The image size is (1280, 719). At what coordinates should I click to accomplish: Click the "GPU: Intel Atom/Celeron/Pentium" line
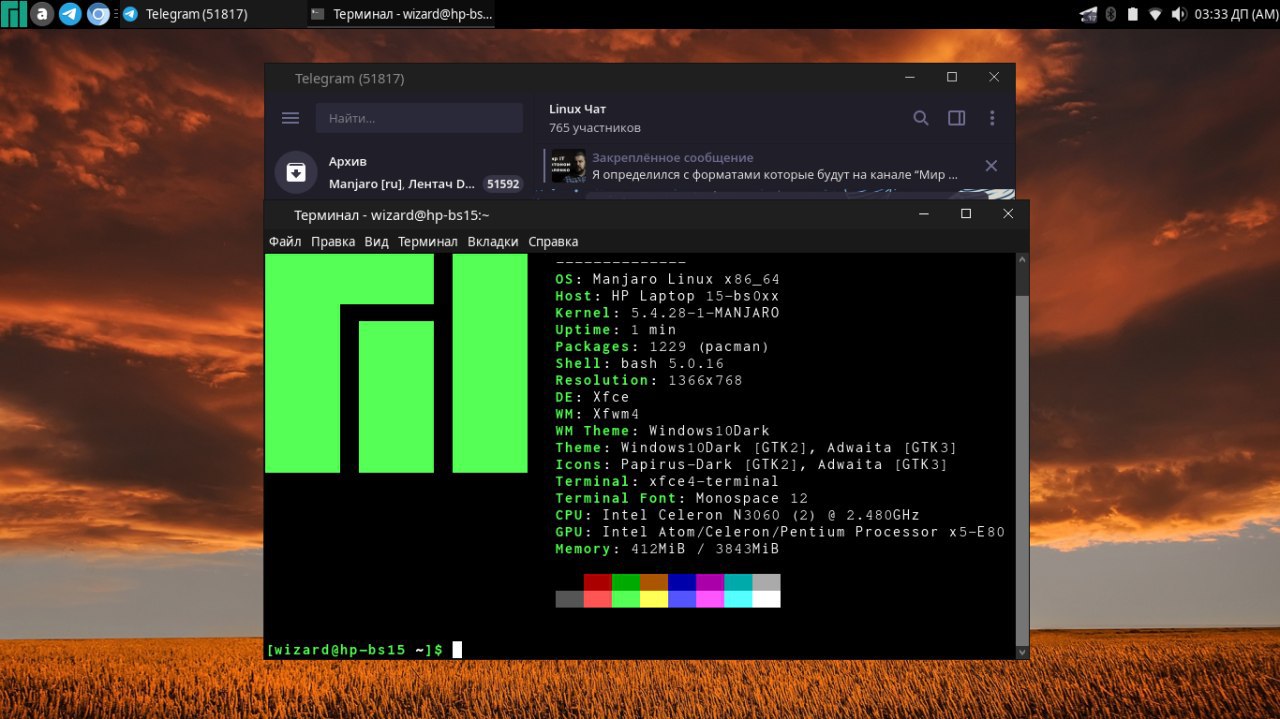pyautogui.click(x=780, y=532)
